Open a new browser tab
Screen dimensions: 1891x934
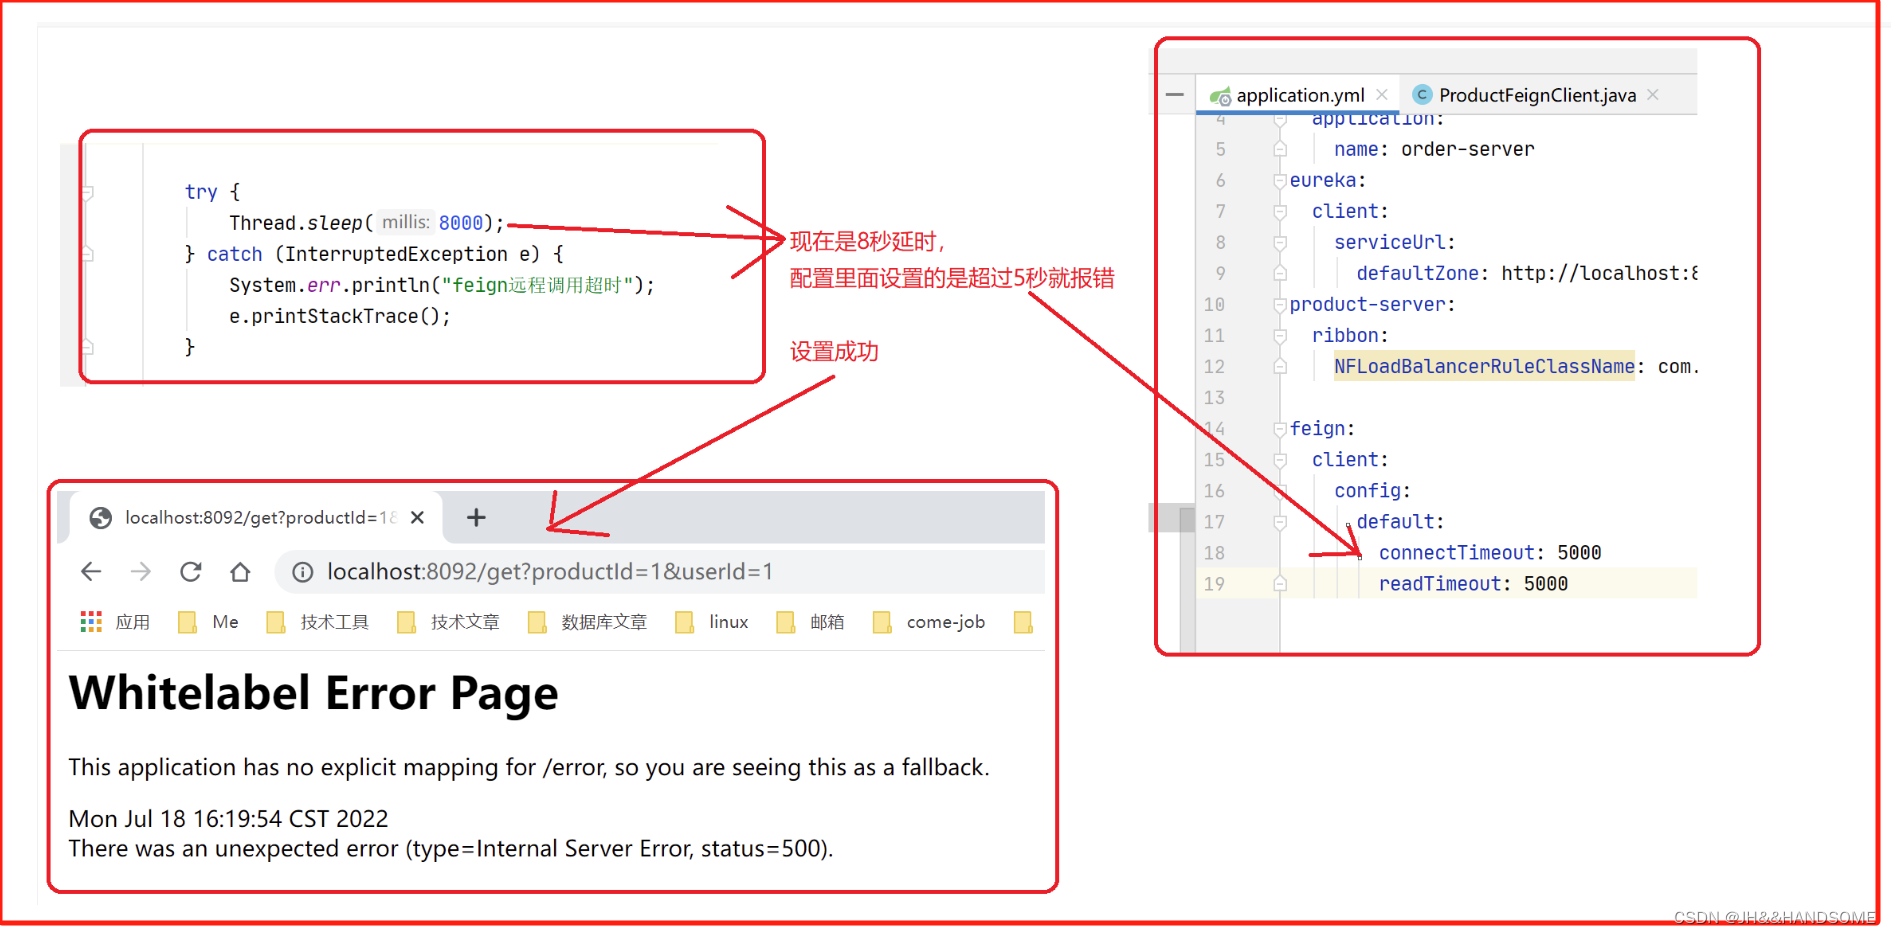[476, 517]
